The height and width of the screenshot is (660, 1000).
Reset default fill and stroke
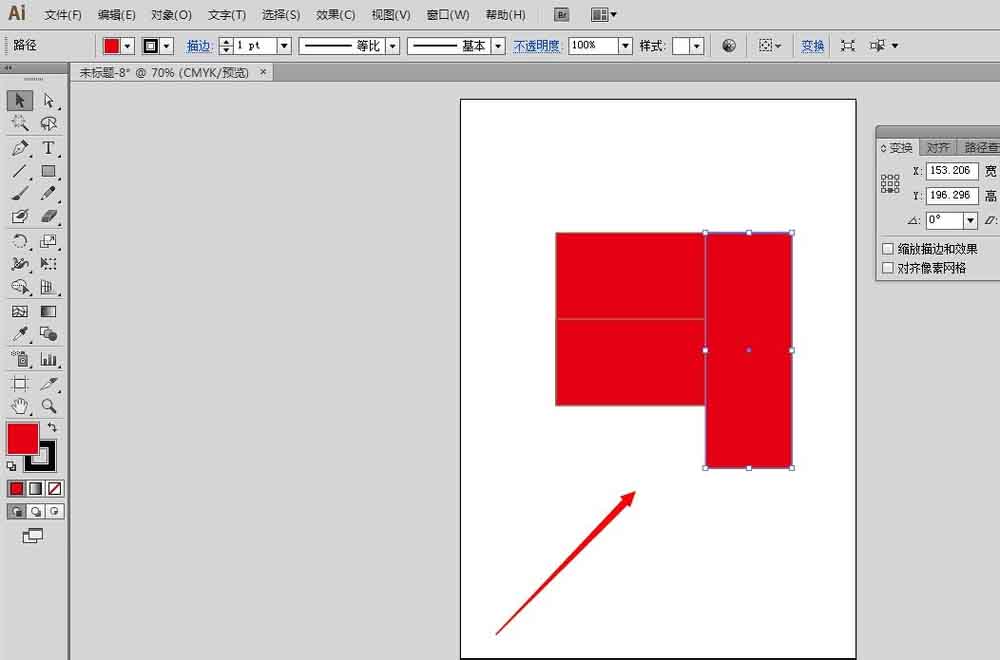[11, 466]
